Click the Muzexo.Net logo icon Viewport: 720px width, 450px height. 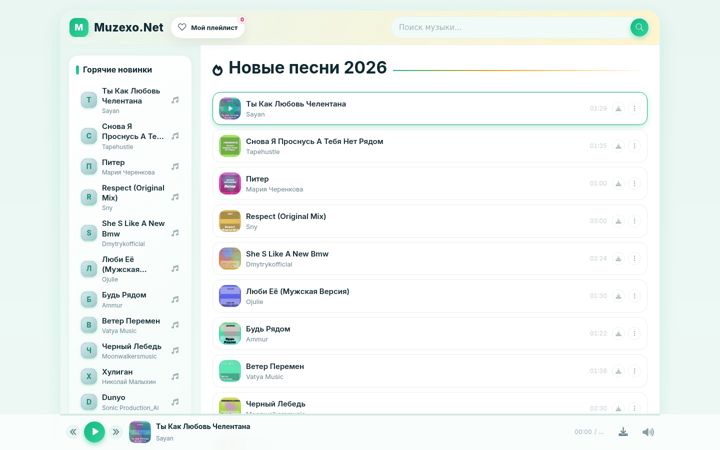point(79,28)
